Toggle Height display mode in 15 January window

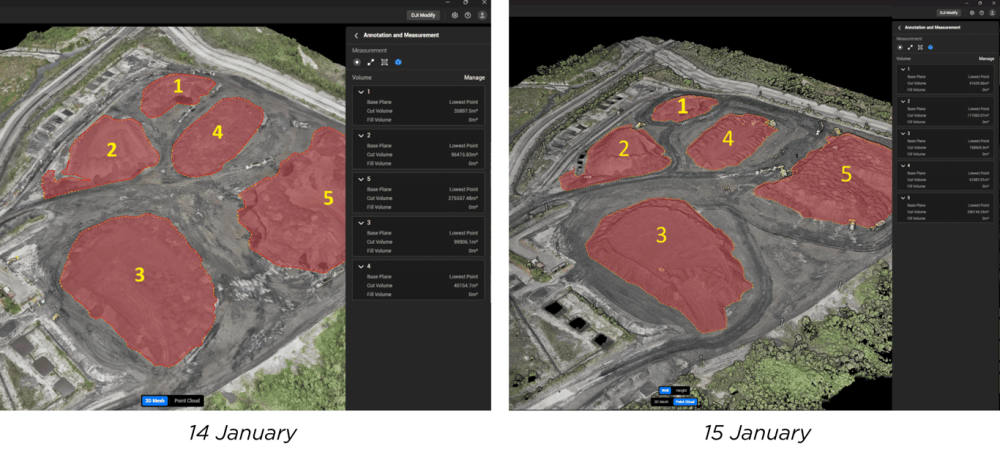click(681, 391)
